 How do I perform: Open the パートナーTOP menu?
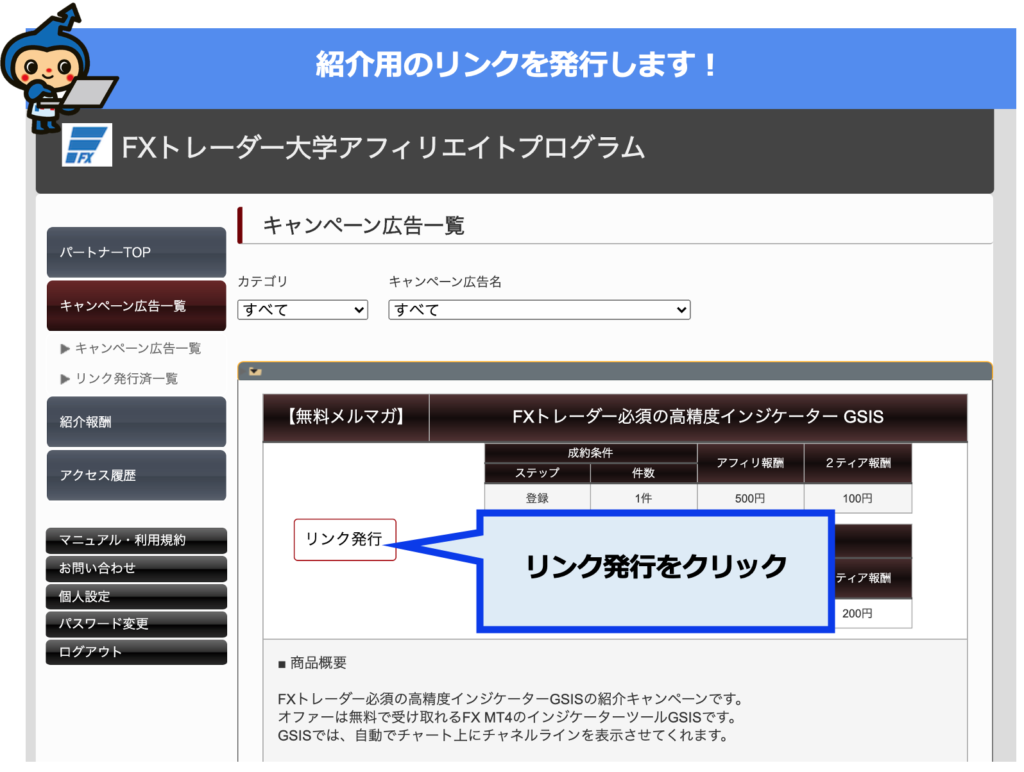tap(136, 252)
